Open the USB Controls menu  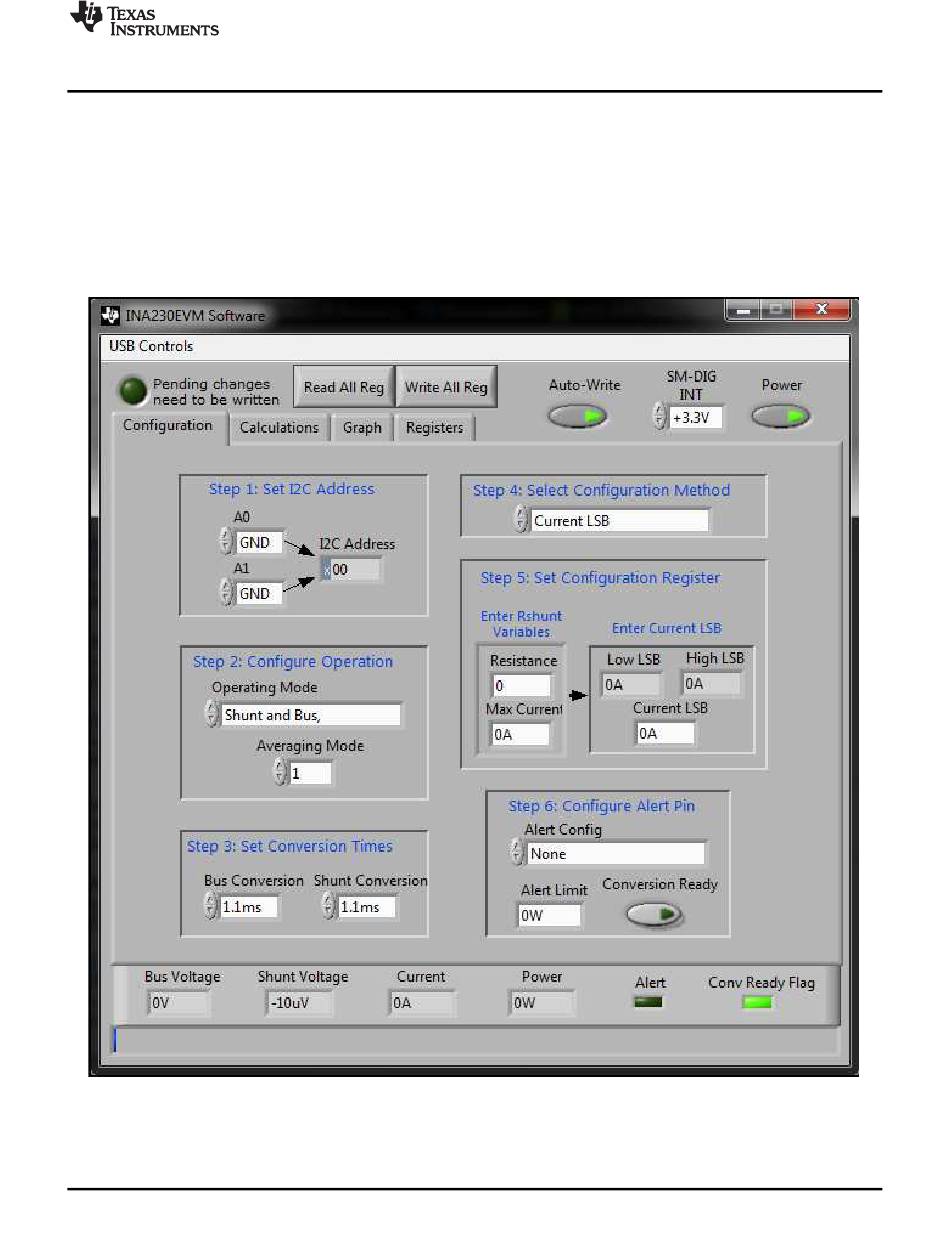151,346
